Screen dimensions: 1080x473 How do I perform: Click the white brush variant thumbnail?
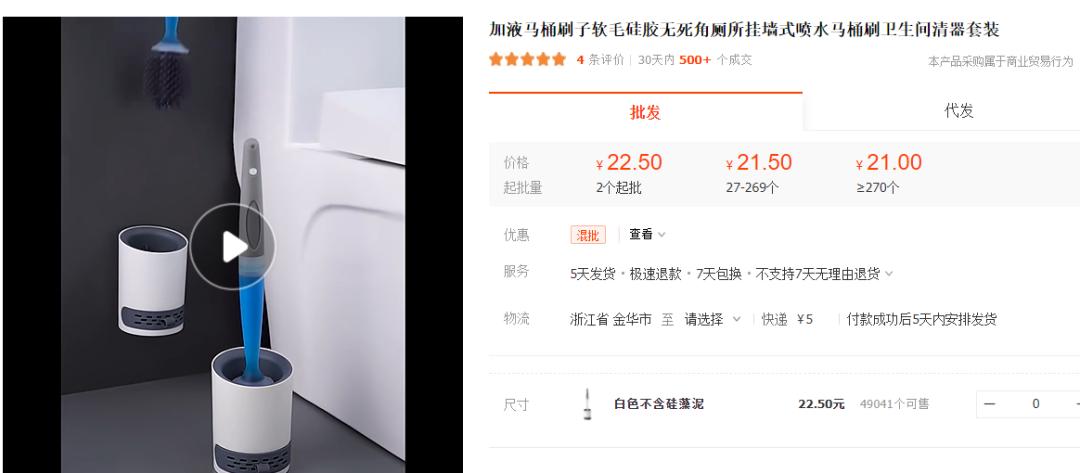(x=588, y=403)
